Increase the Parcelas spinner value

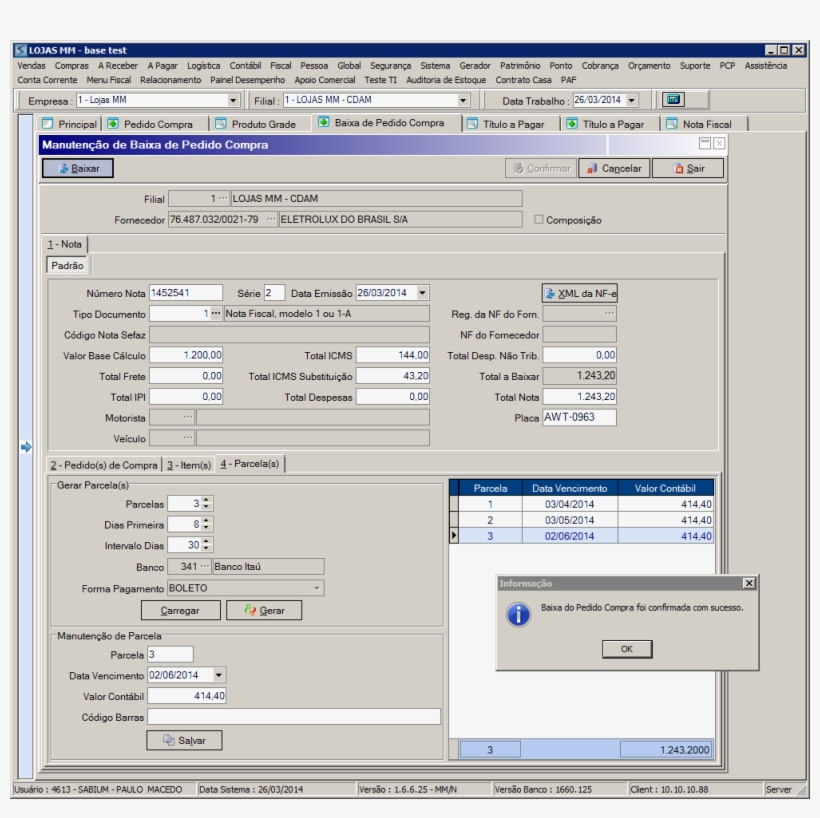(x=207, y=500)
